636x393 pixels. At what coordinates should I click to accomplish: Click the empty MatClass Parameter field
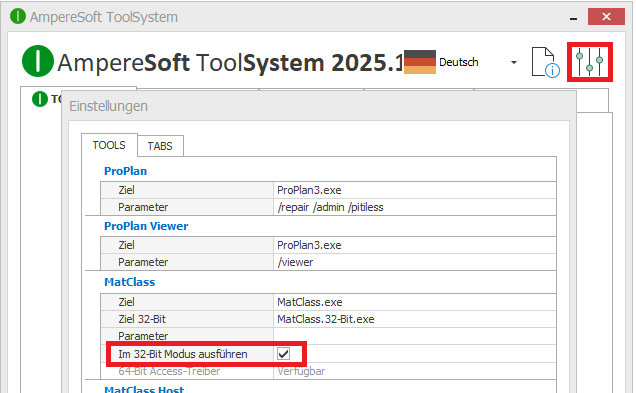[414, 336]
